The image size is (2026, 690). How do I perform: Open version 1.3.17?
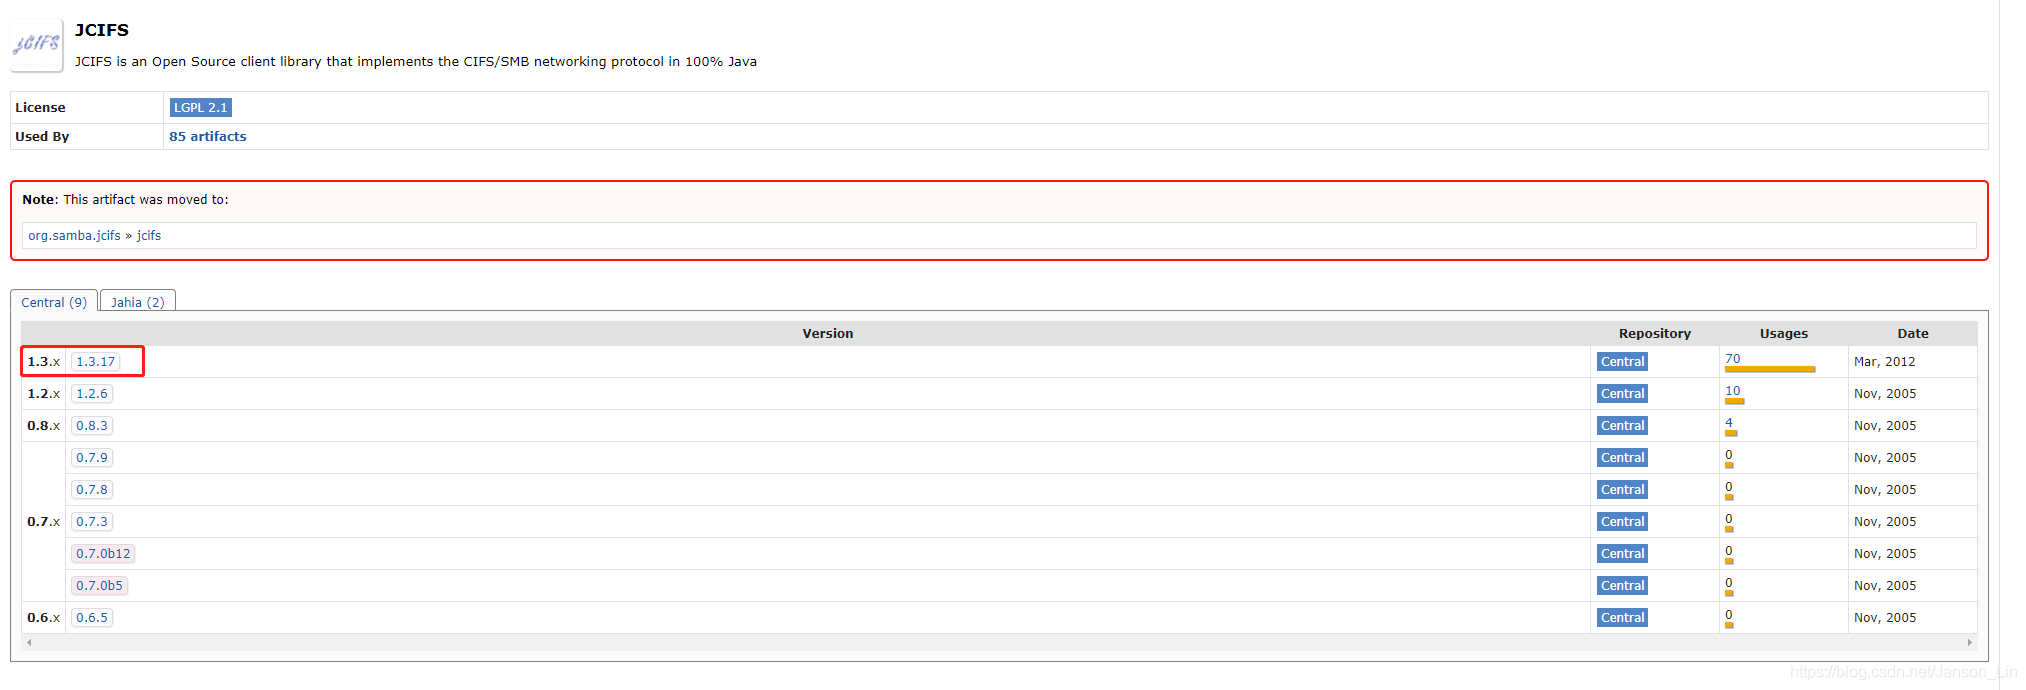(96, 361)
